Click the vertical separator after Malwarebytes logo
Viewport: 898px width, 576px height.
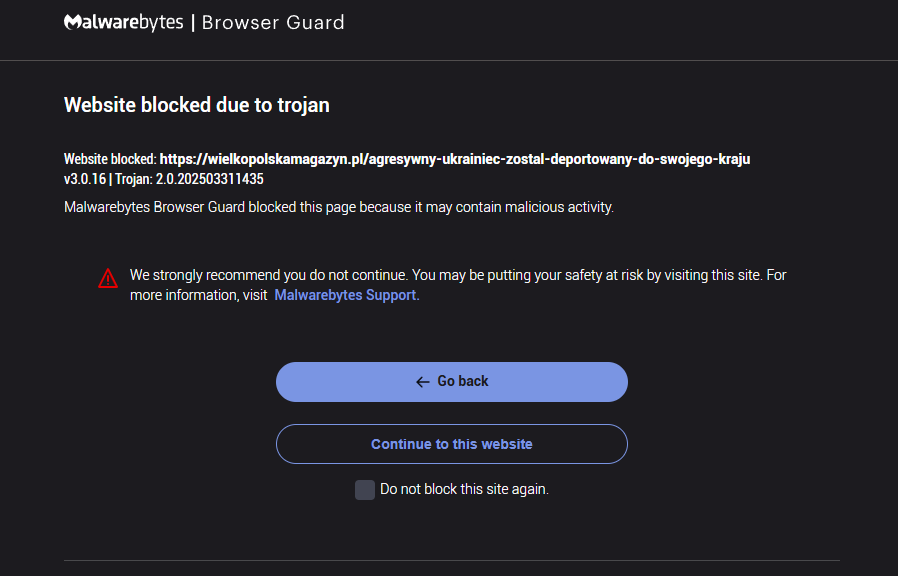tap(193, 22)
